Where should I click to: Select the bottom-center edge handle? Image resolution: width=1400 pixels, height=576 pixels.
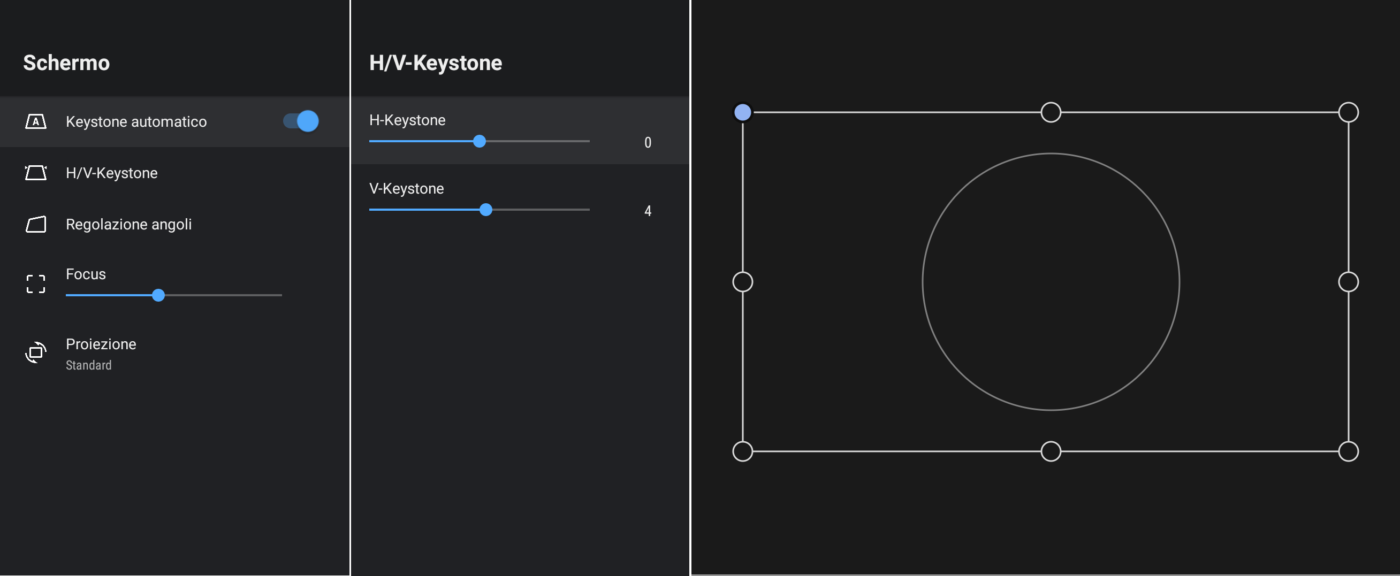1051,451
